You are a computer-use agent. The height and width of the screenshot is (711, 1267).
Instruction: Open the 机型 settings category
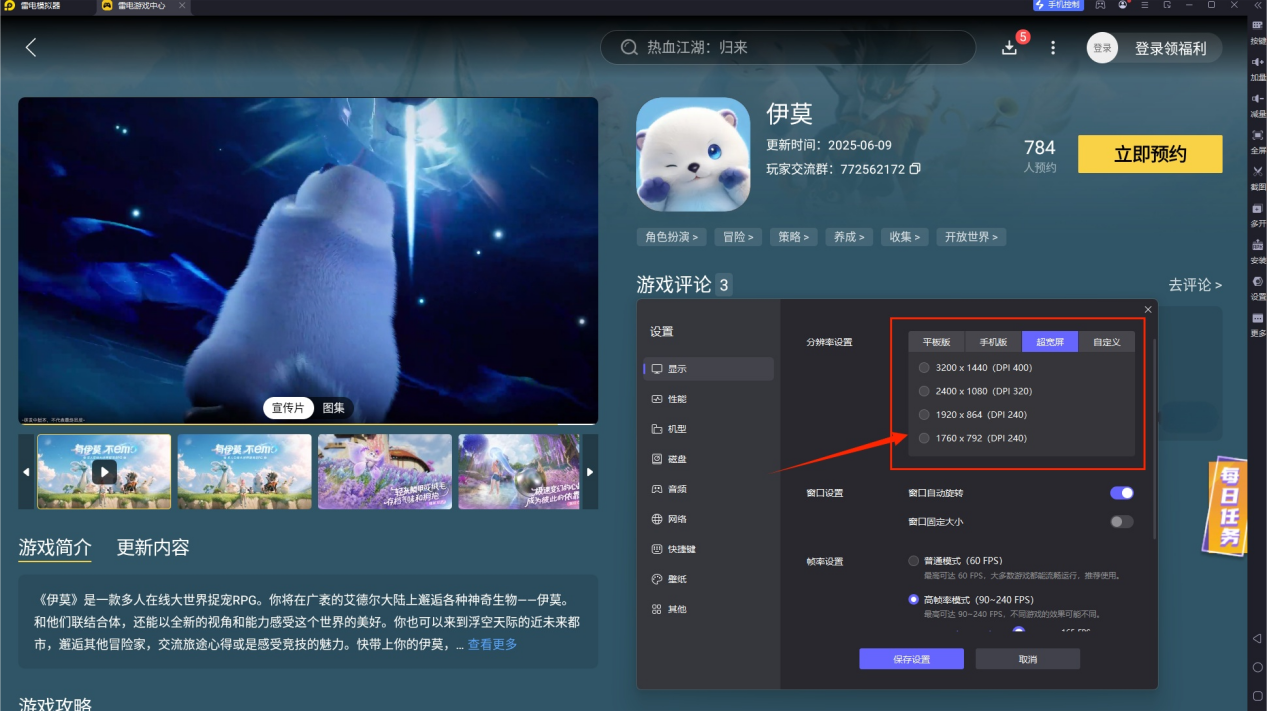709,429
